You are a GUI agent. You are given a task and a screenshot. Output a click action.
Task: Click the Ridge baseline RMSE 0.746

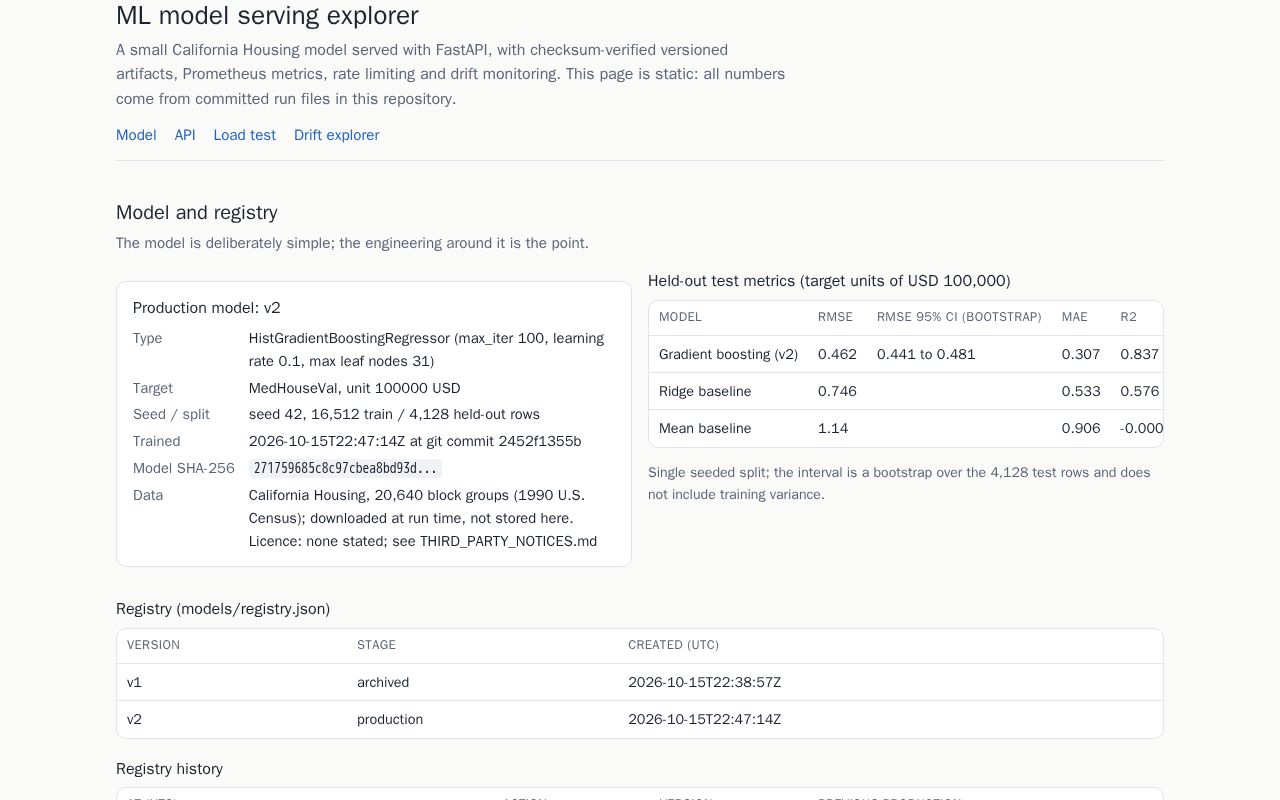tap(837, 391)
